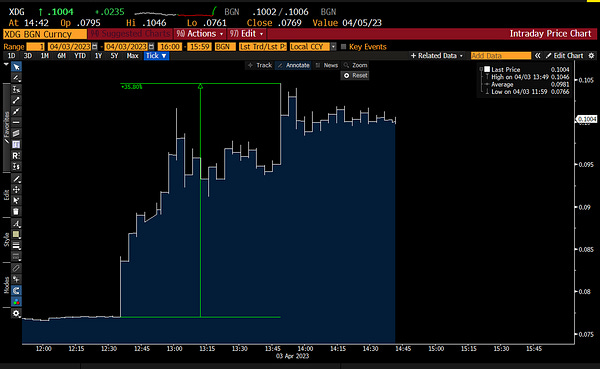600x369 pixels.
Task: Open the text style A icon
Action: coord(16,224)
